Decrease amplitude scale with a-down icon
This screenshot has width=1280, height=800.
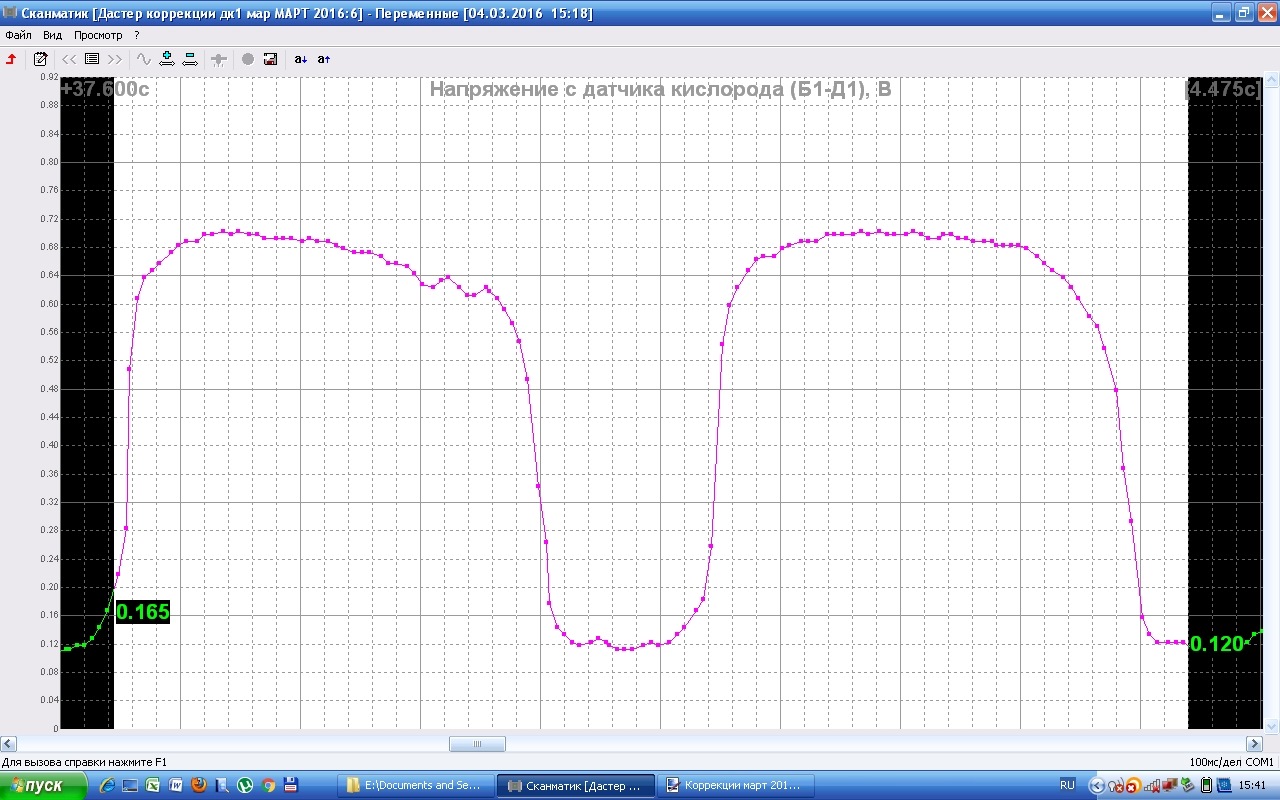pyautogui.click(x=300, y=59)
